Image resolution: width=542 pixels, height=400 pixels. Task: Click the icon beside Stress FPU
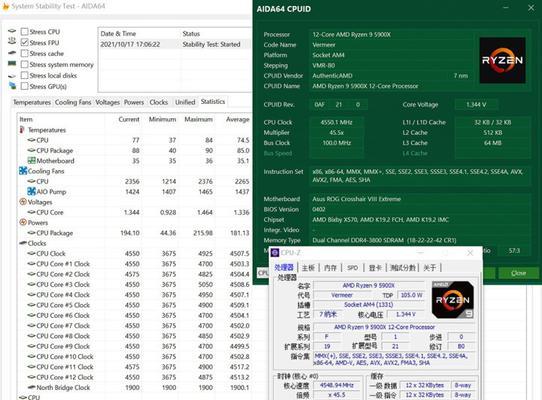12,41
